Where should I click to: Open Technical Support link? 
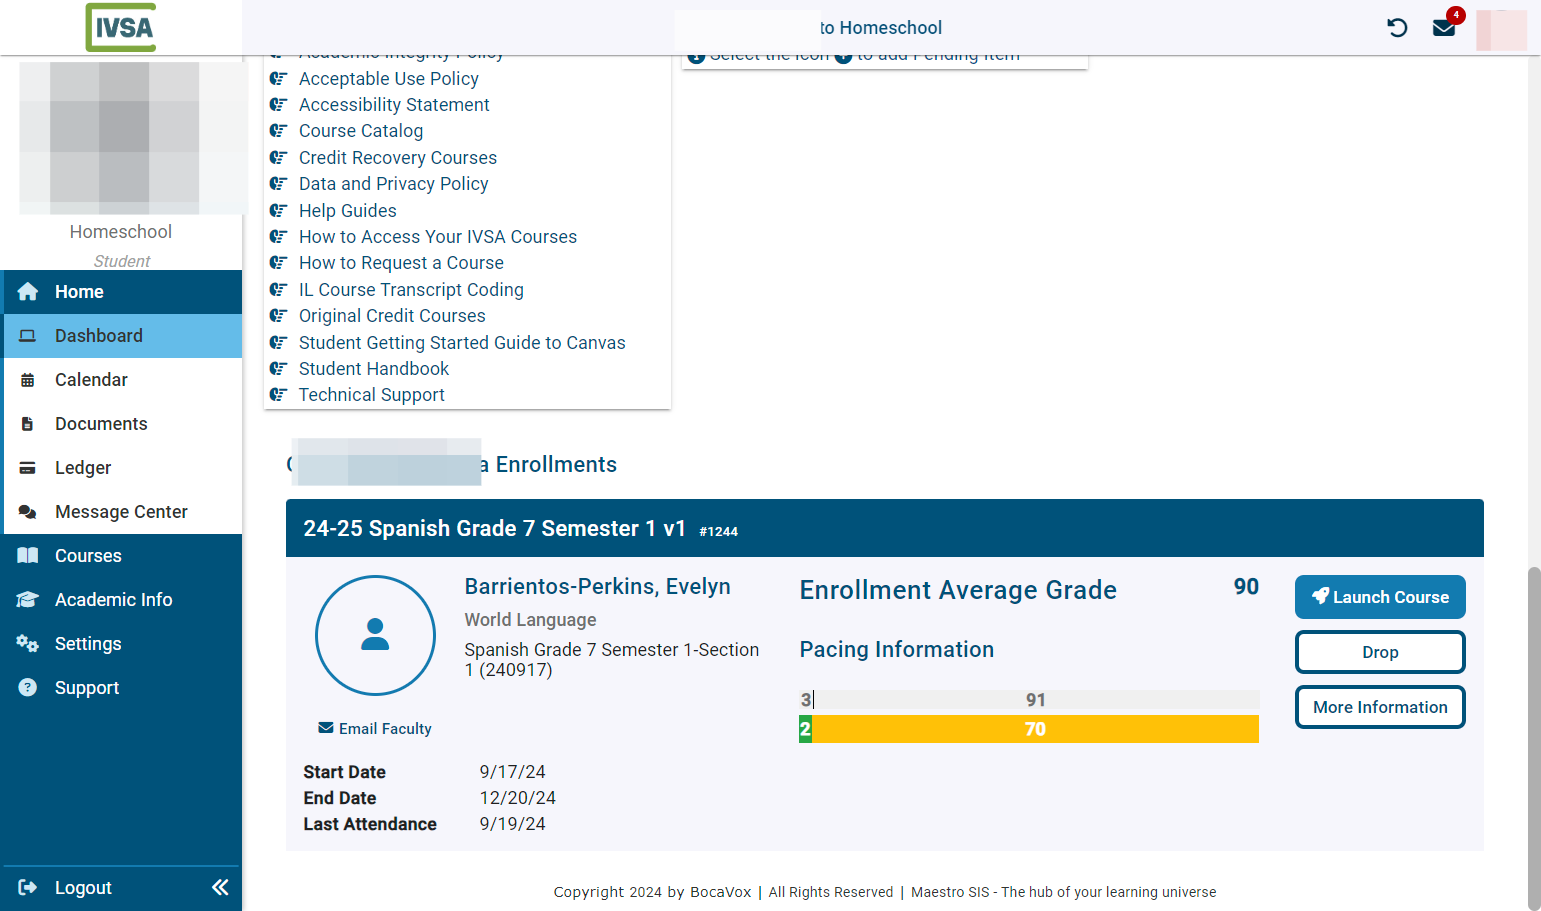[371, 395]
